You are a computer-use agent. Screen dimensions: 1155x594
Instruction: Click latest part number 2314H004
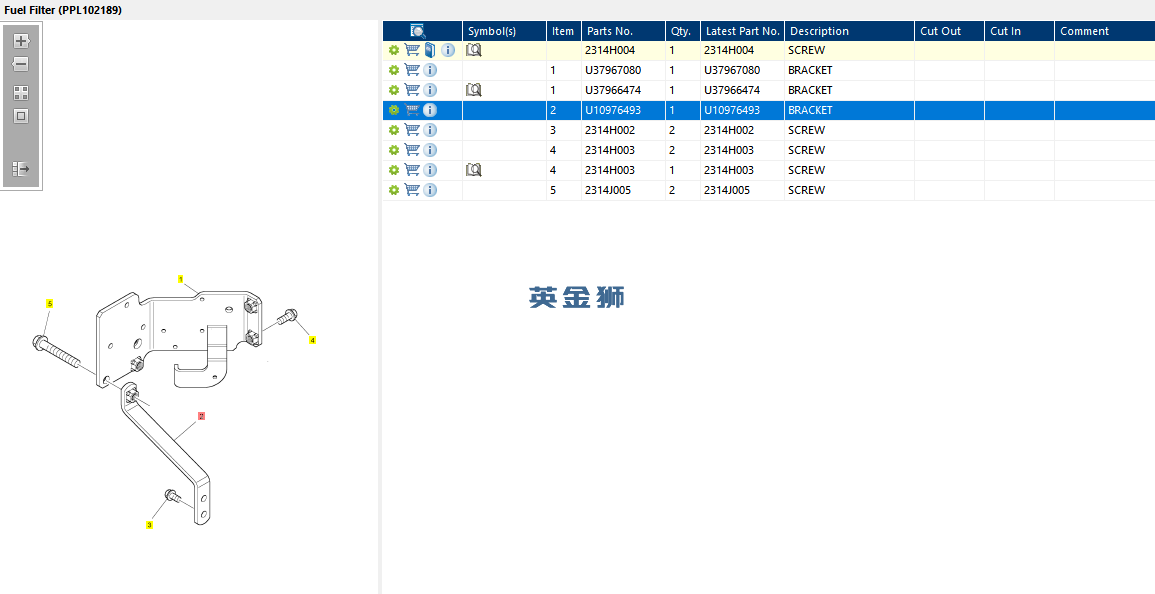729,50
